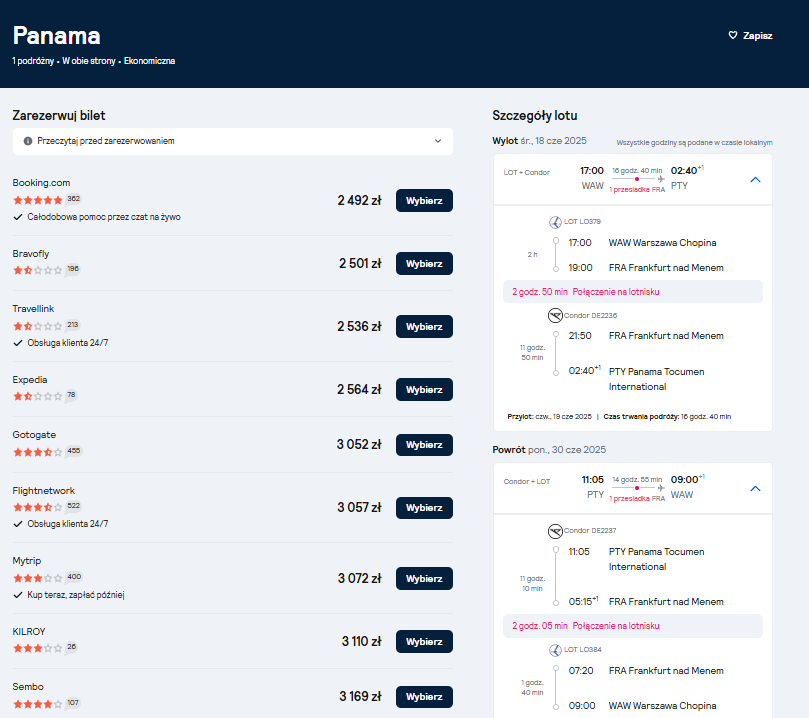Save this trip with the Zapisz button
Screen dimensions: 809x718
pyautogui.click(x=750, y=36)
